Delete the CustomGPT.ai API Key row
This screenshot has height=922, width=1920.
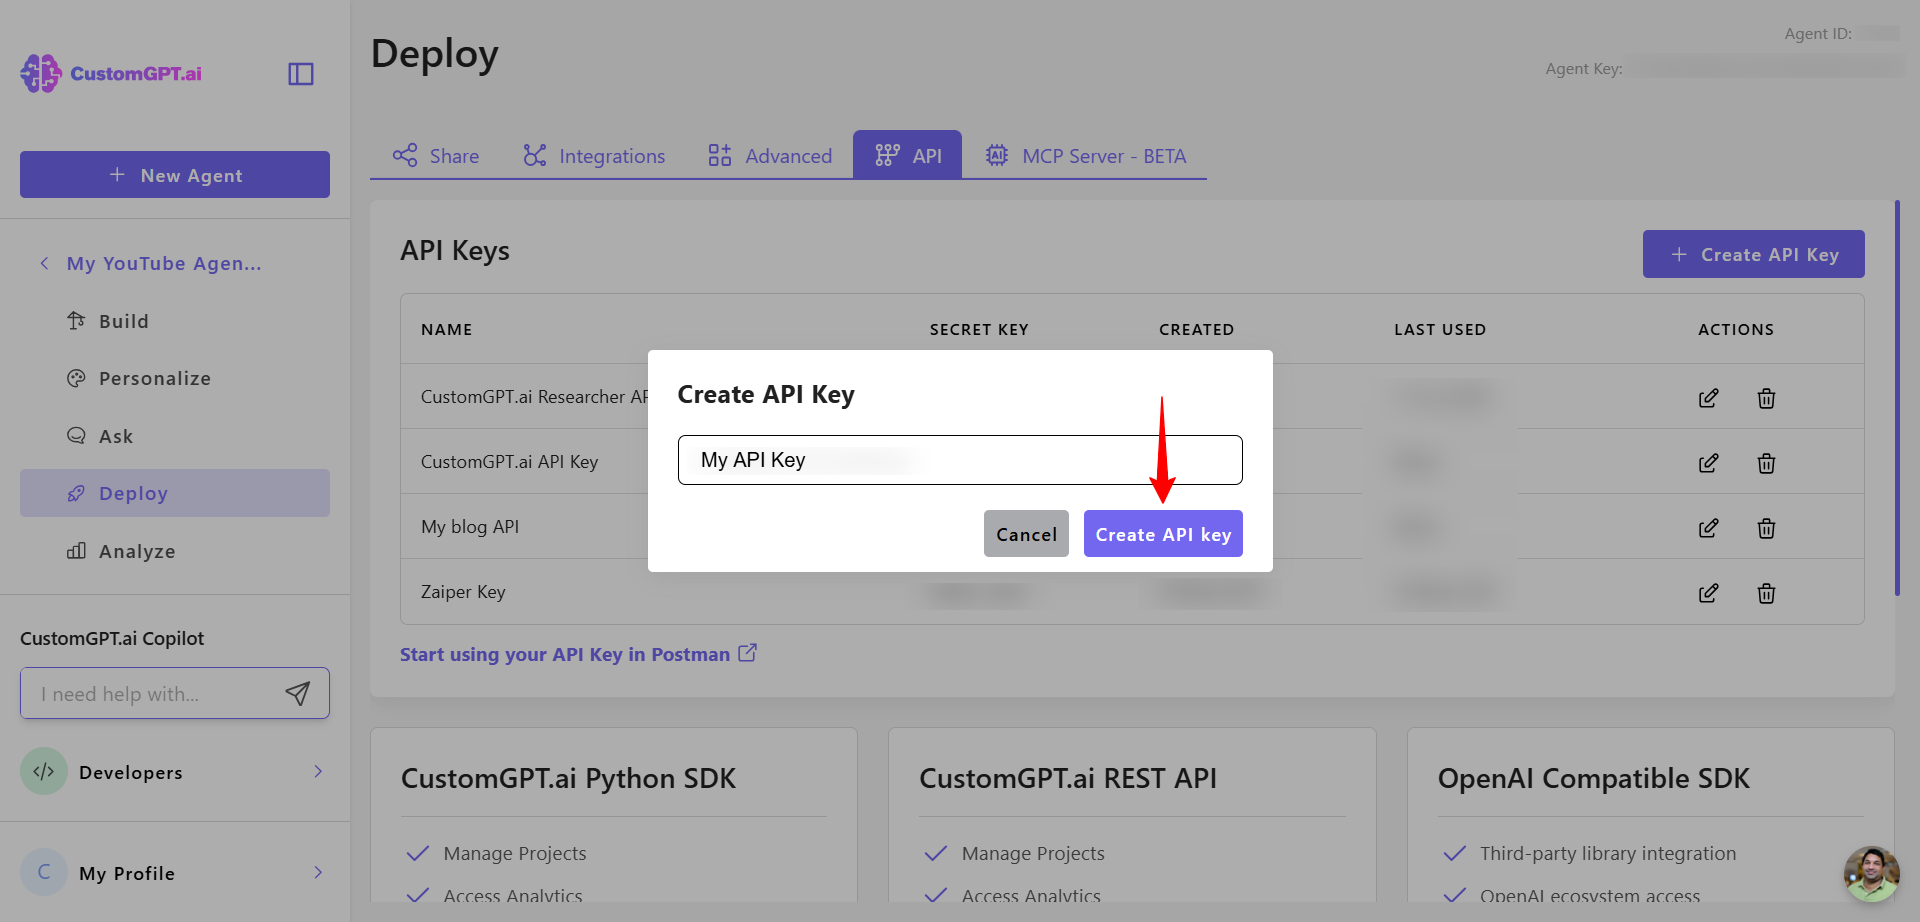point(1767,463)
